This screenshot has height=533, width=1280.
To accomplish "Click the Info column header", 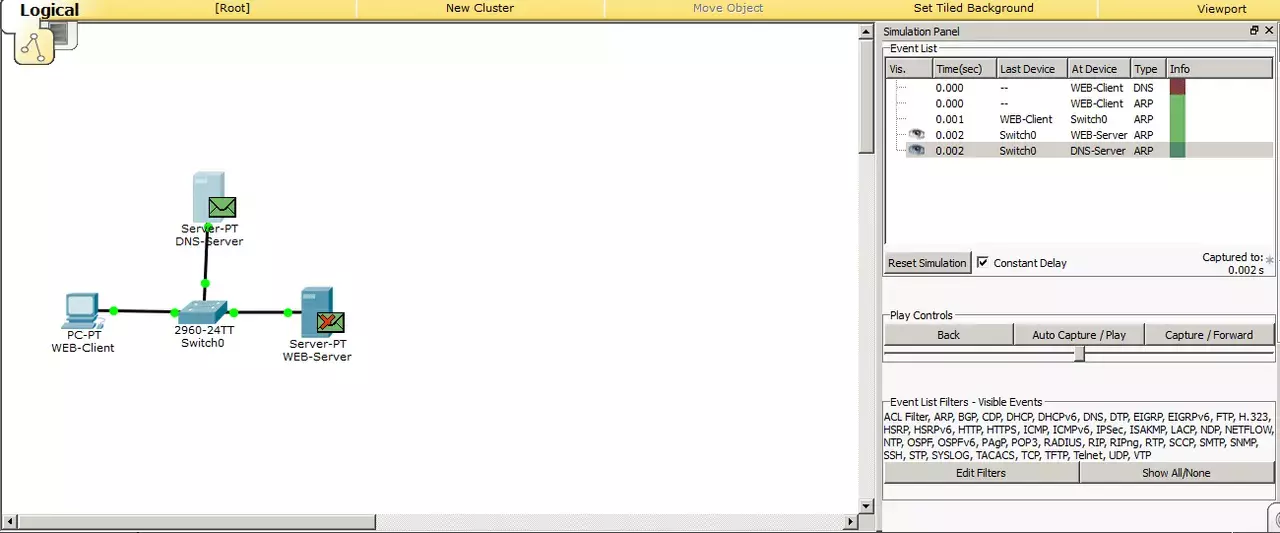I will [1220, 69].
